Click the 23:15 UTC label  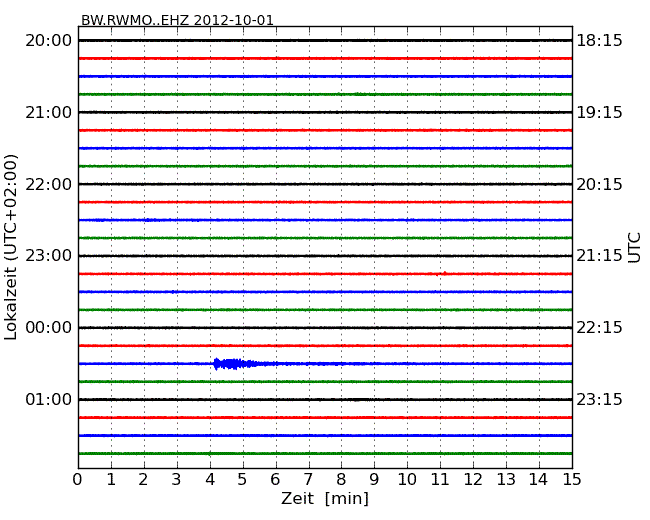pos(599,399)
